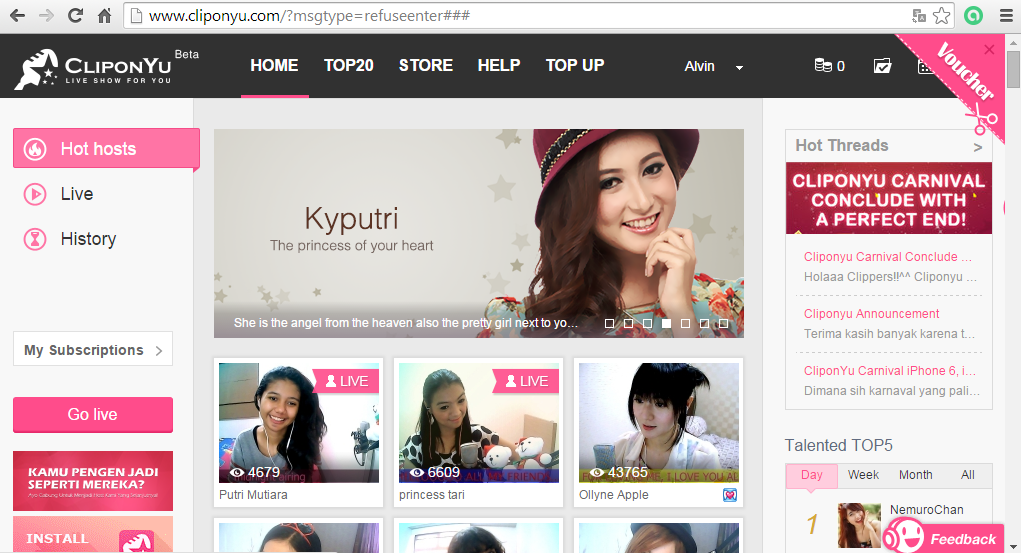Open NemuroChan profile name

click(927, 510)
